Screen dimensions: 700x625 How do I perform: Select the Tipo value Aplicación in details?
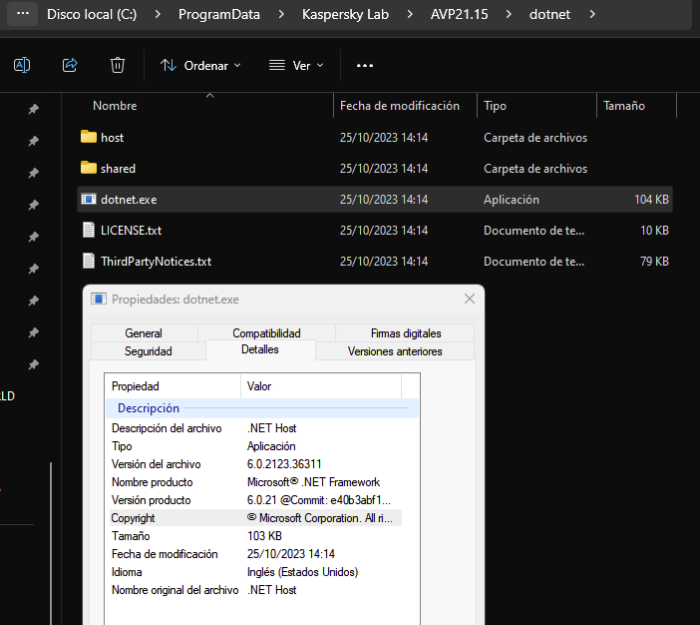tap(271, 446)
